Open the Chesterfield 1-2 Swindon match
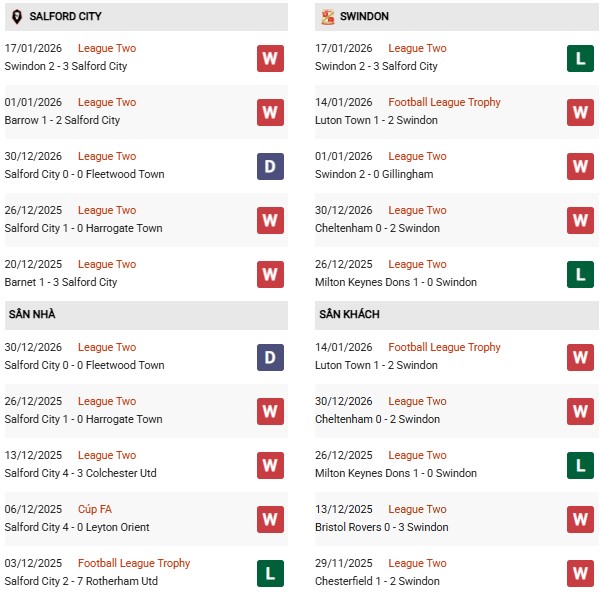The height and width of the screenshot is (593, 600). pos(376,581)
